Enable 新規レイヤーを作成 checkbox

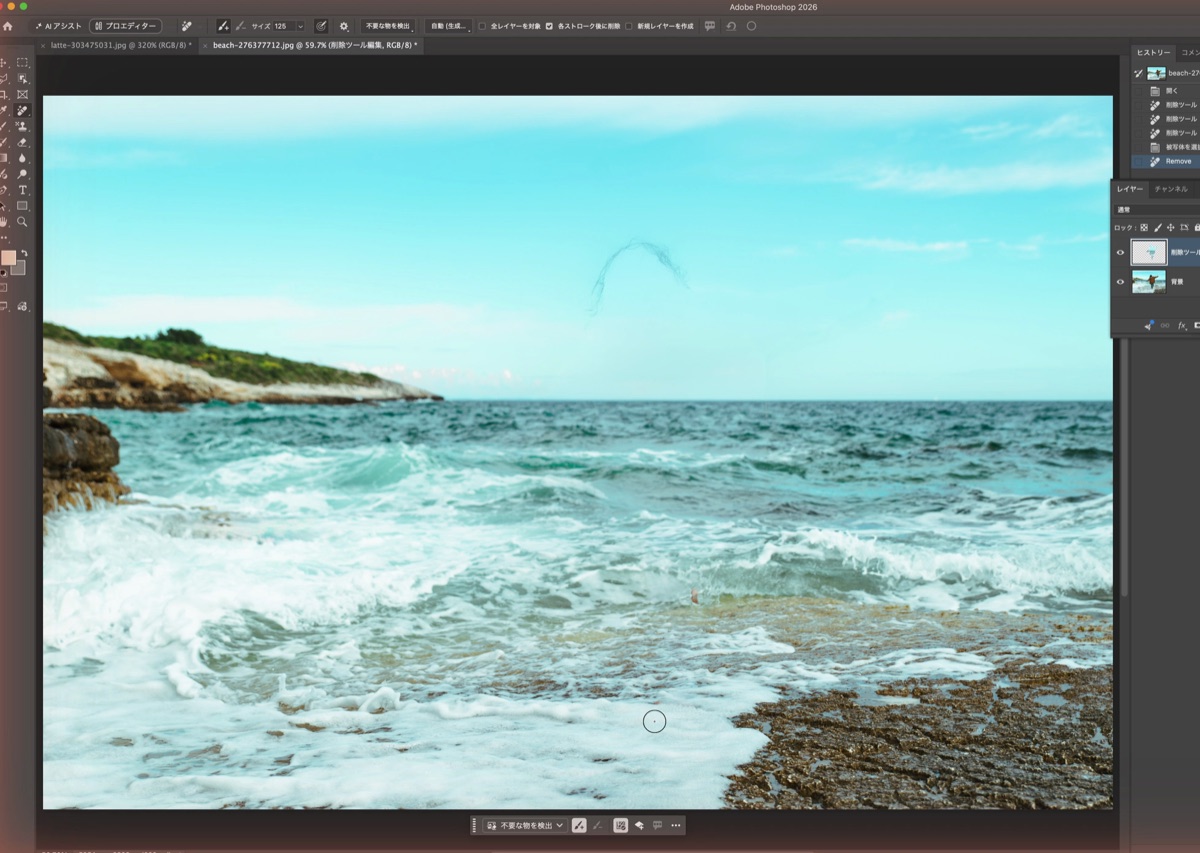(628, 26)
